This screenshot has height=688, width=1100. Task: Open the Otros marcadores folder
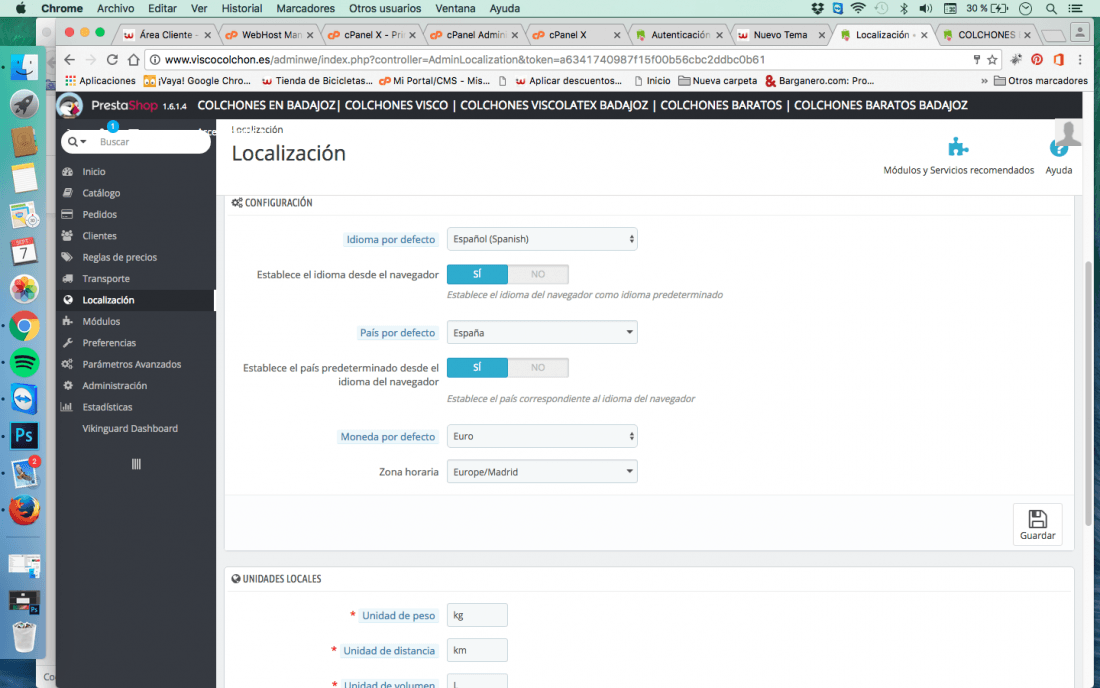coord(1041,81)
